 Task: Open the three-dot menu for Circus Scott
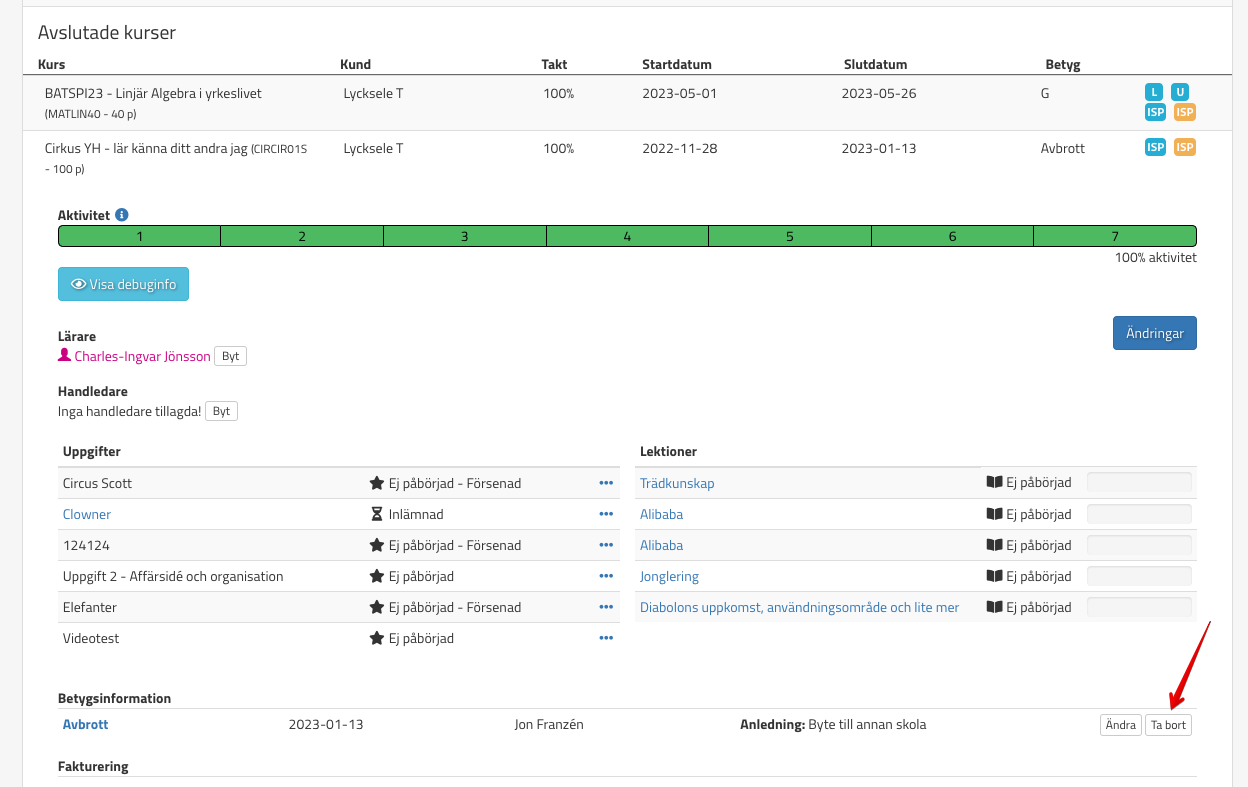[605, 483]
